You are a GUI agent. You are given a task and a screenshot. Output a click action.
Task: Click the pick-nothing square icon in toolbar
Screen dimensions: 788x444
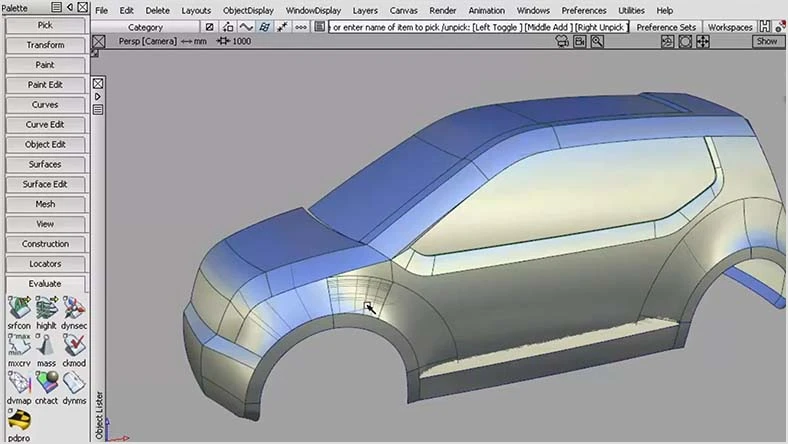[x=210, y=27]
